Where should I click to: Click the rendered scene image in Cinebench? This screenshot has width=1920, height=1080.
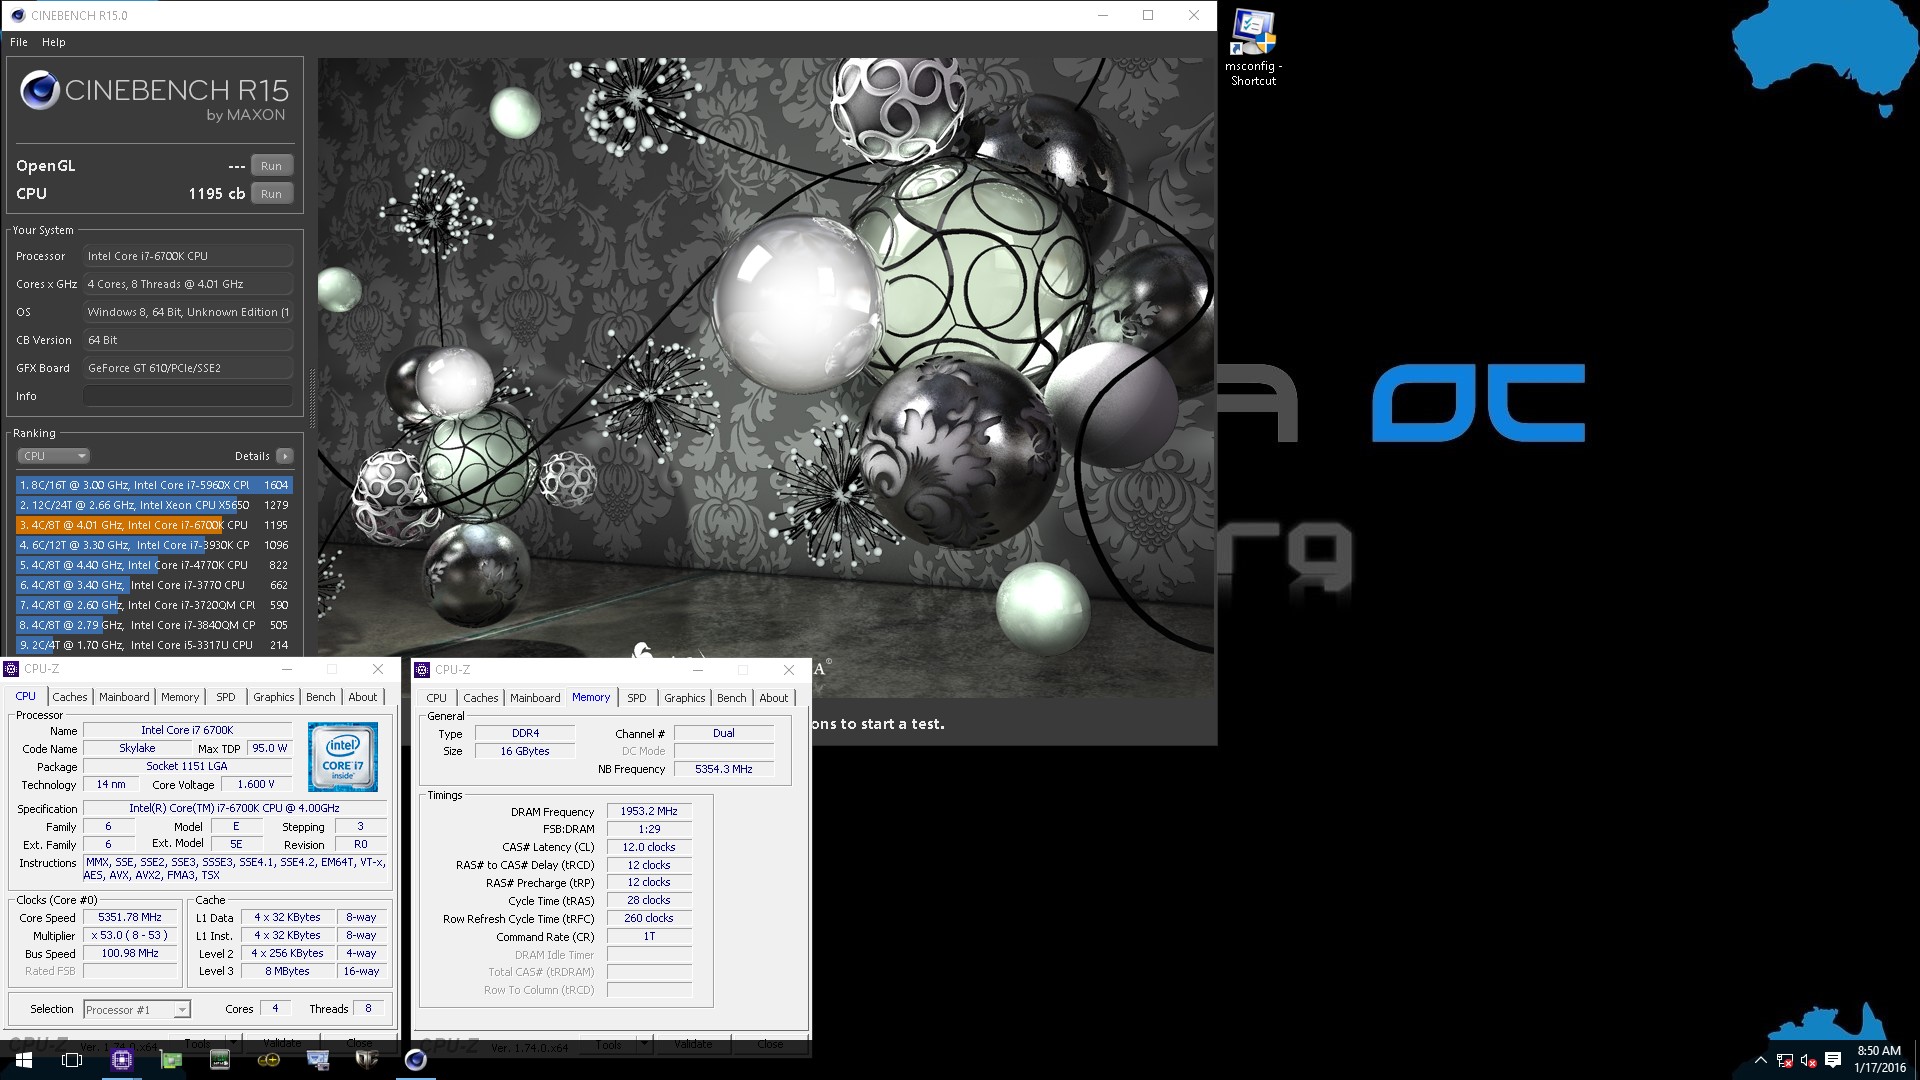point(766,377)
